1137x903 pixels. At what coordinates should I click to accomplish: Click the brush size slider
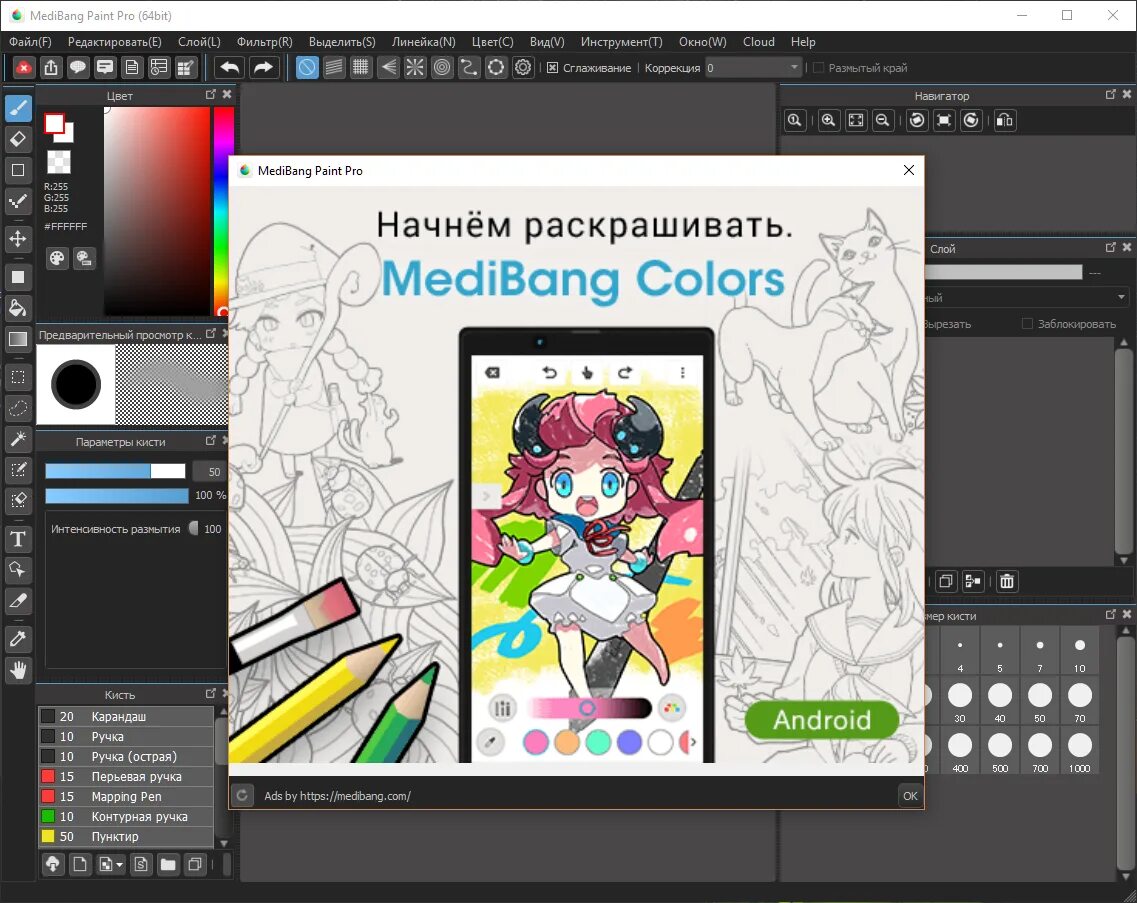(115, 471)
